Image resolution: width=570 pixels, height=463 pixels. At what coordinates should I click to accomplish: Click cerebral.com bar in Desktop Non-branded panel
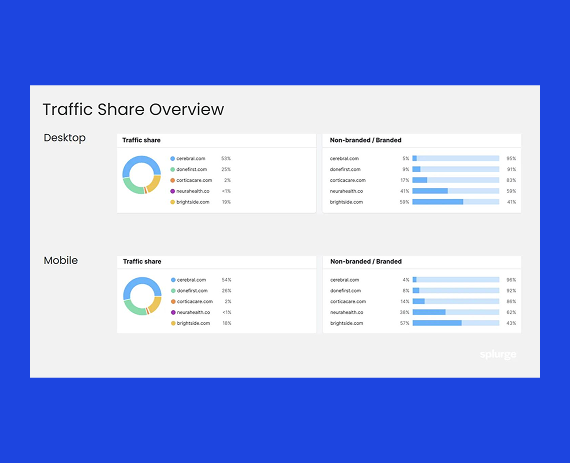click(456, 158)
